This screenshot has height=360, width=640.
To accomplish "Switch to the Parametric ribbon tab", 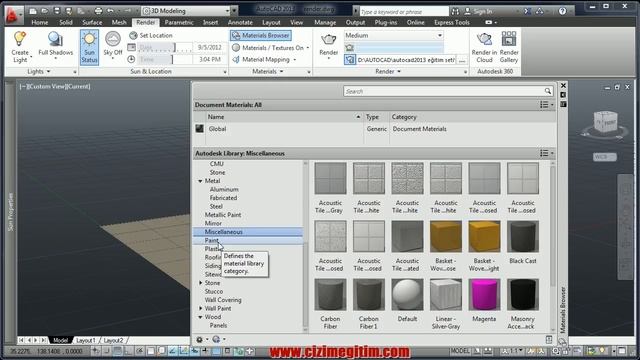I will pyautogui.click(x=179, y=22).
